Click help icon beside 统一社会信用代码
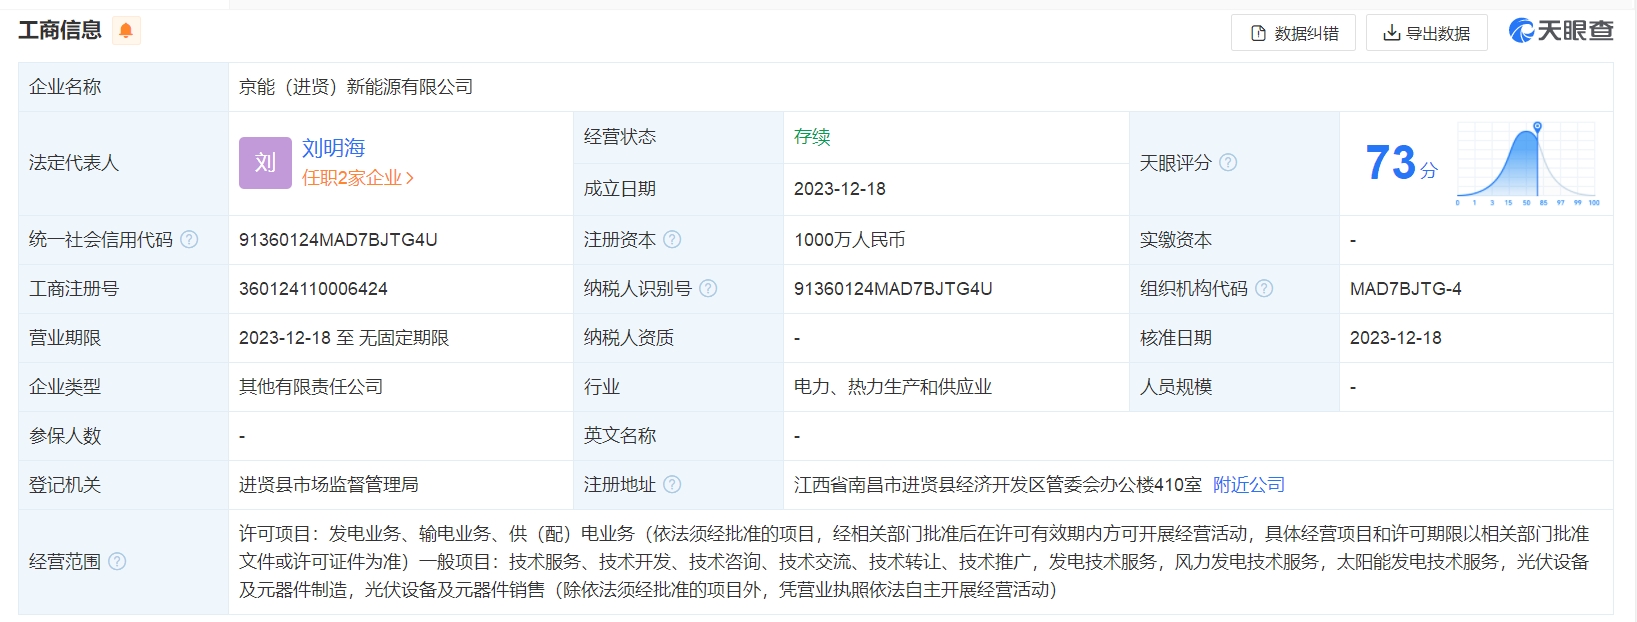1637x622 pixels. click(x=189, y=240)
